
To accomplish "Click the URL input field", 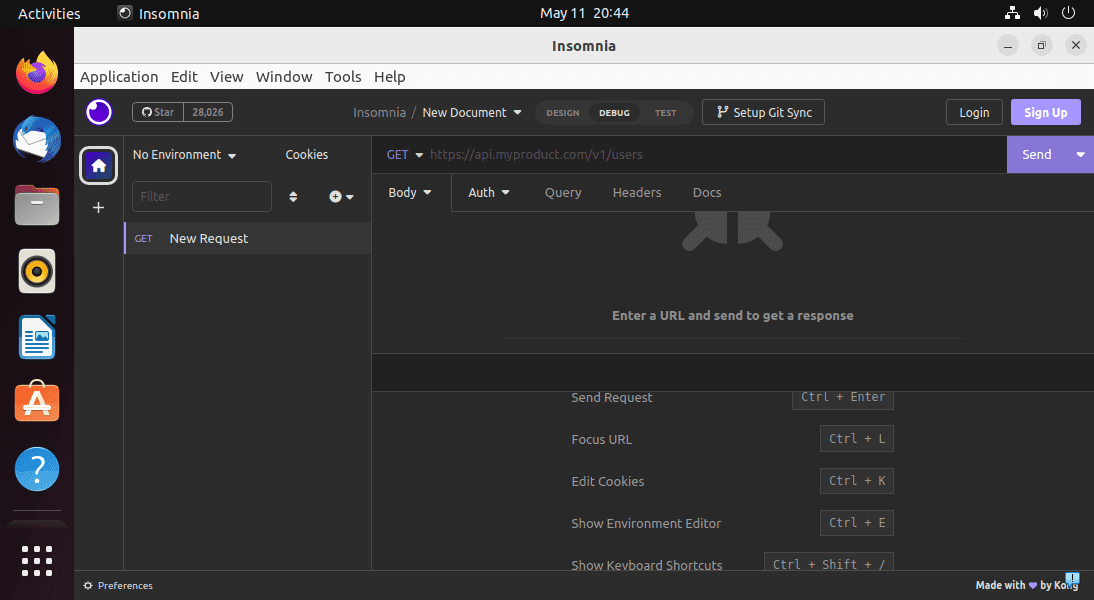I will point(715,155).
